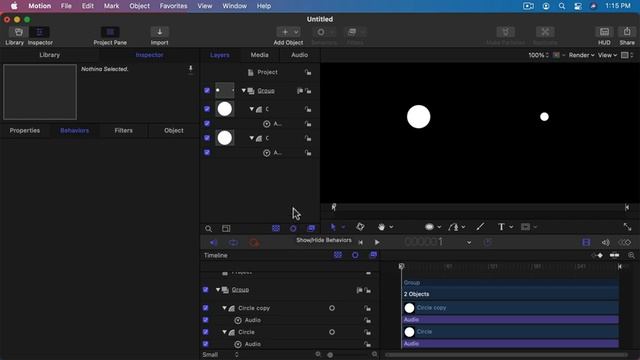640x360 pixels.
Task: Collapse Circle layer in Timeline
Action: (x=224, y=332)
